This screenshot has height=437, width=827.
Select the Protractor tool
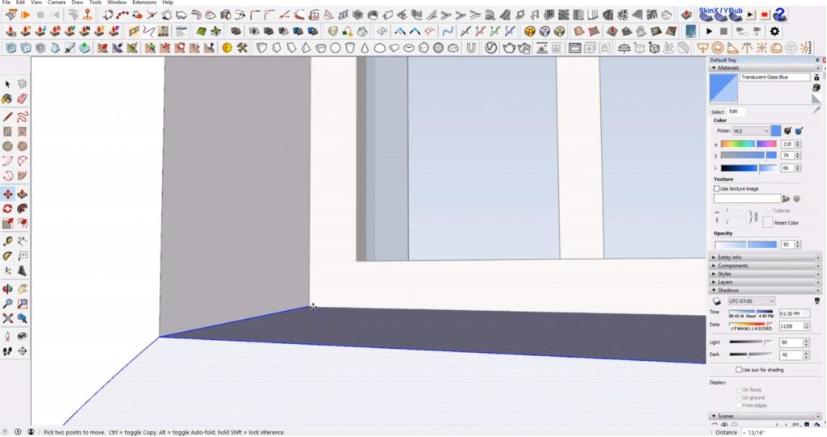coord(7,256)
